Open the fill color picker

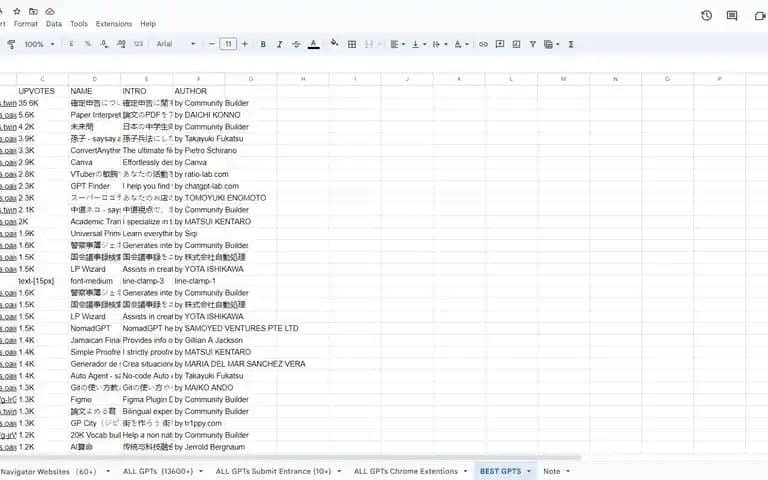coord(335,43)
